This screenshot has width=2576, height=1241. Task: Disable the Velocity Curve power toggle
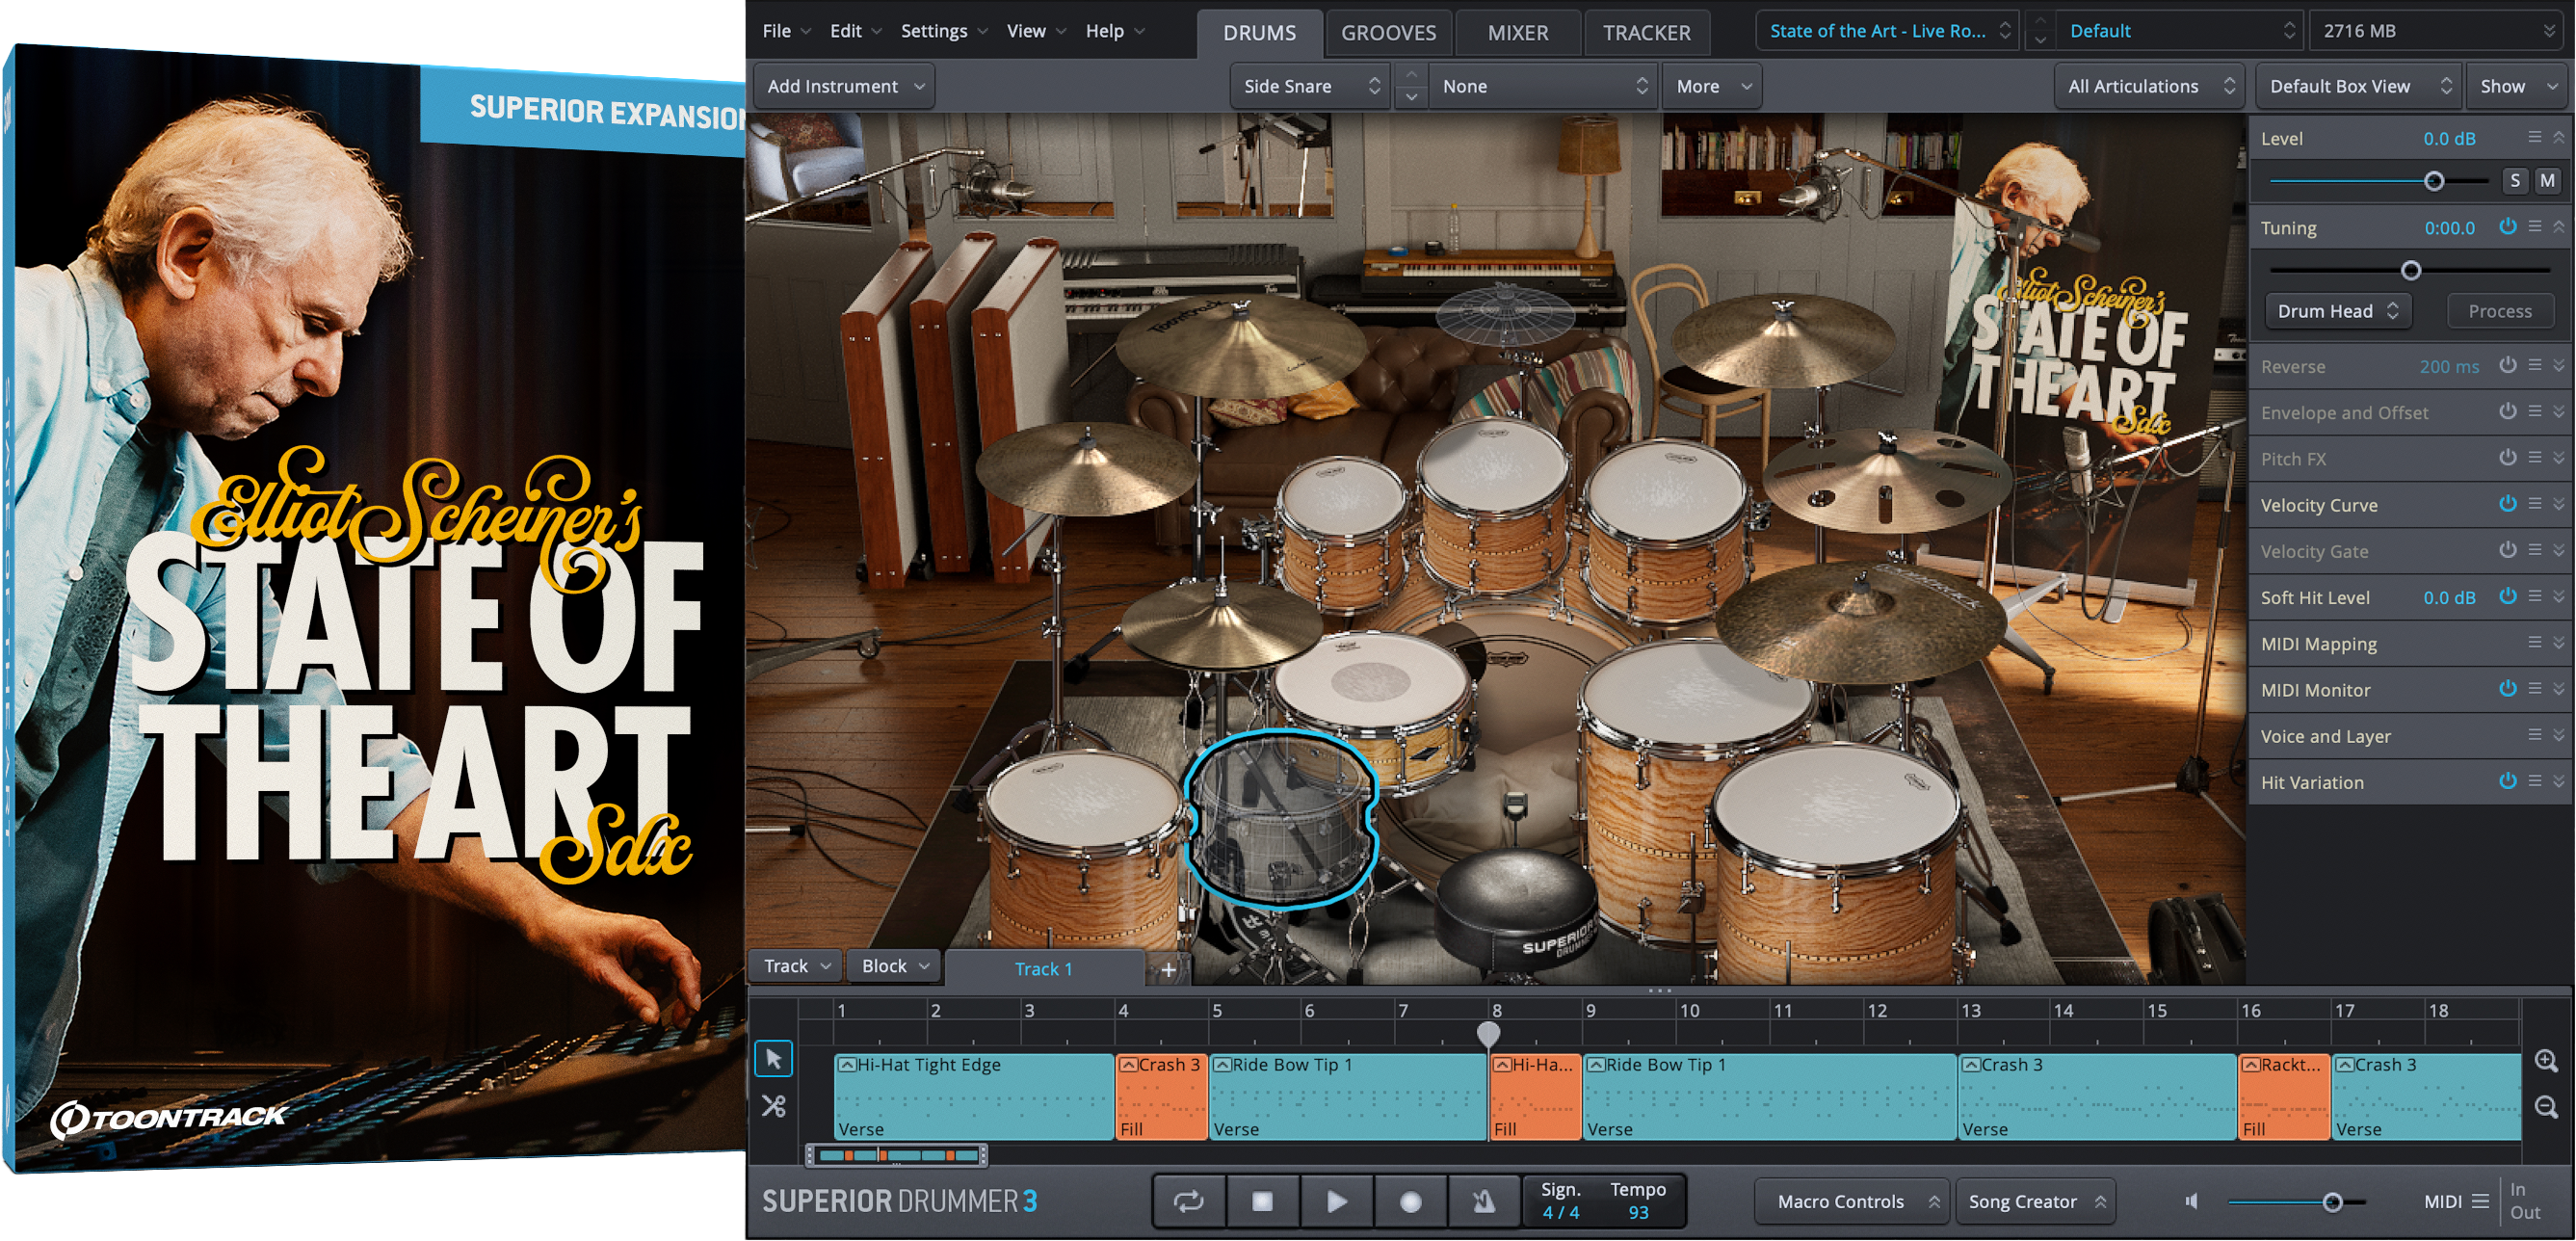pyautogui.click(x=2508, y=504)
